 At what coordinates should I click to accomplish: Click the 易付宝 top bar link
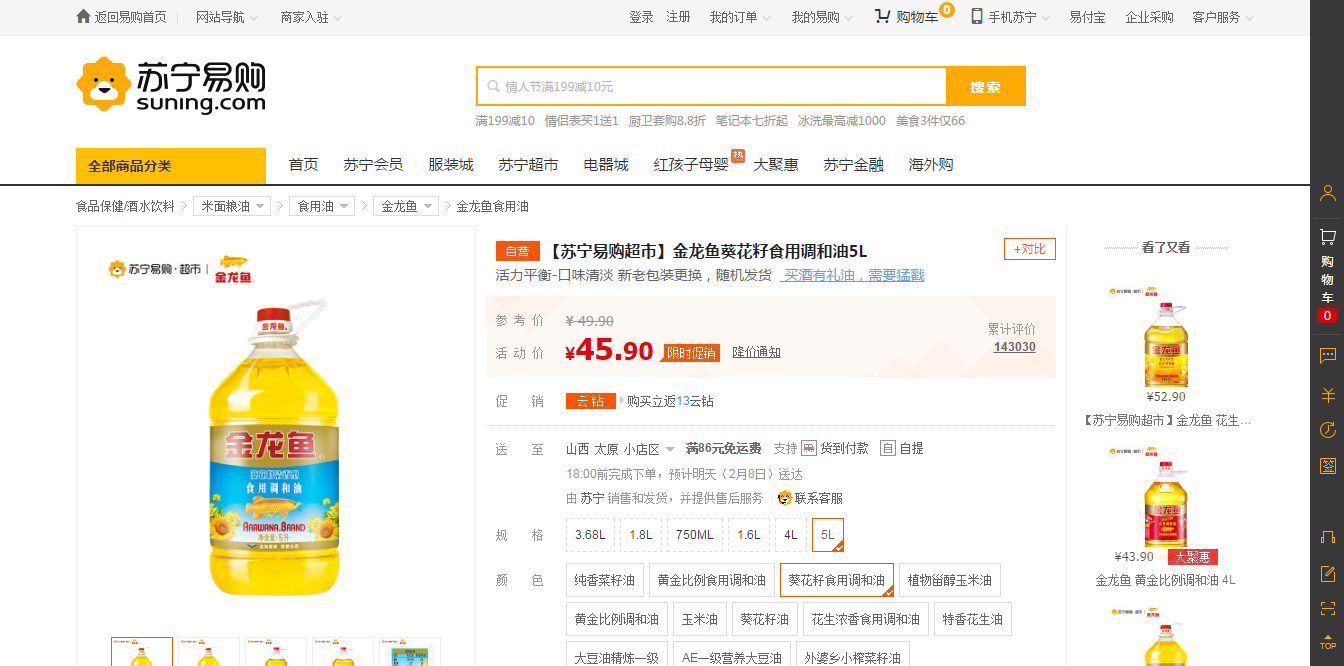(x=1087, y=17)
